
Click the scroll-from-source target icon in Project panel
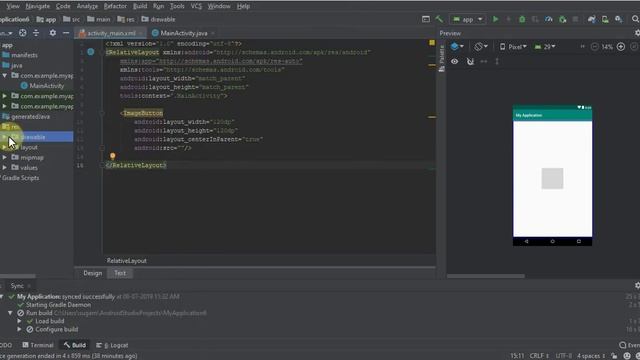(x=22, y=33)
